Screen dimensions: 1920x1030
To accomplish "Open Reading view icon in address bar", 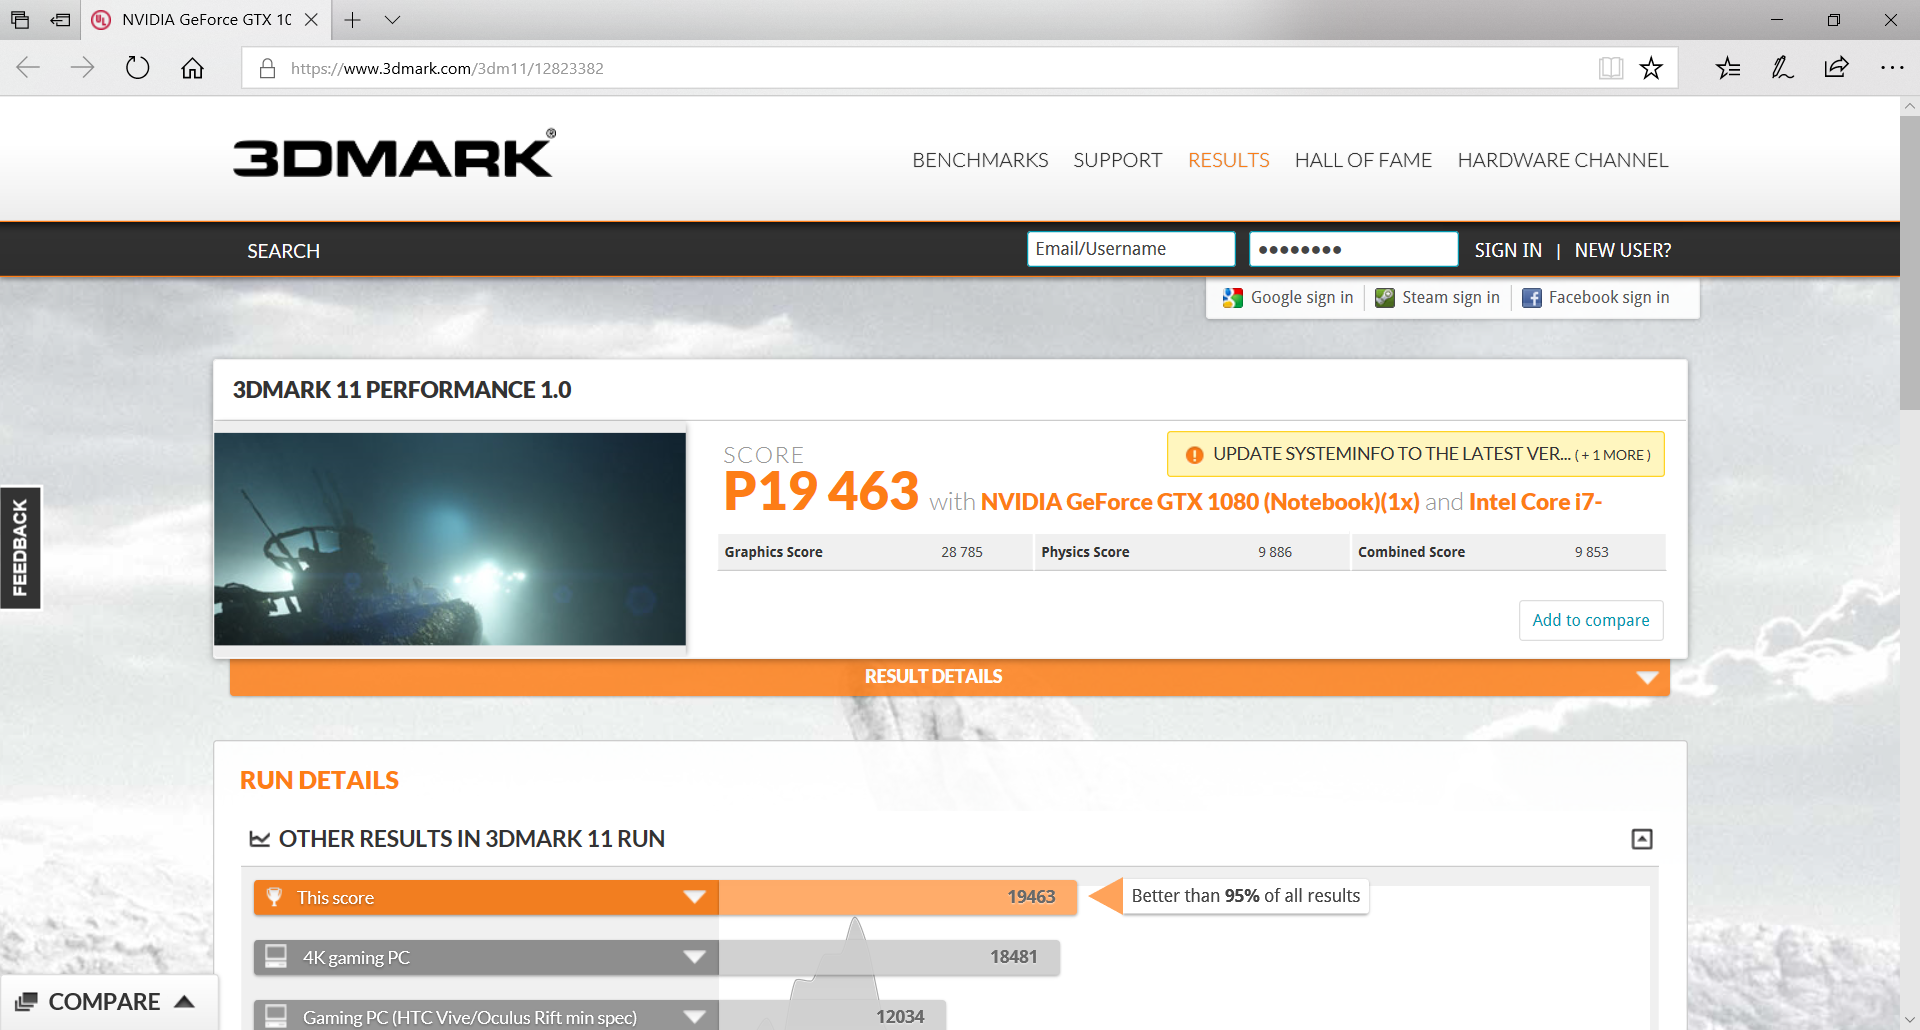I will tap(1610, 68).
